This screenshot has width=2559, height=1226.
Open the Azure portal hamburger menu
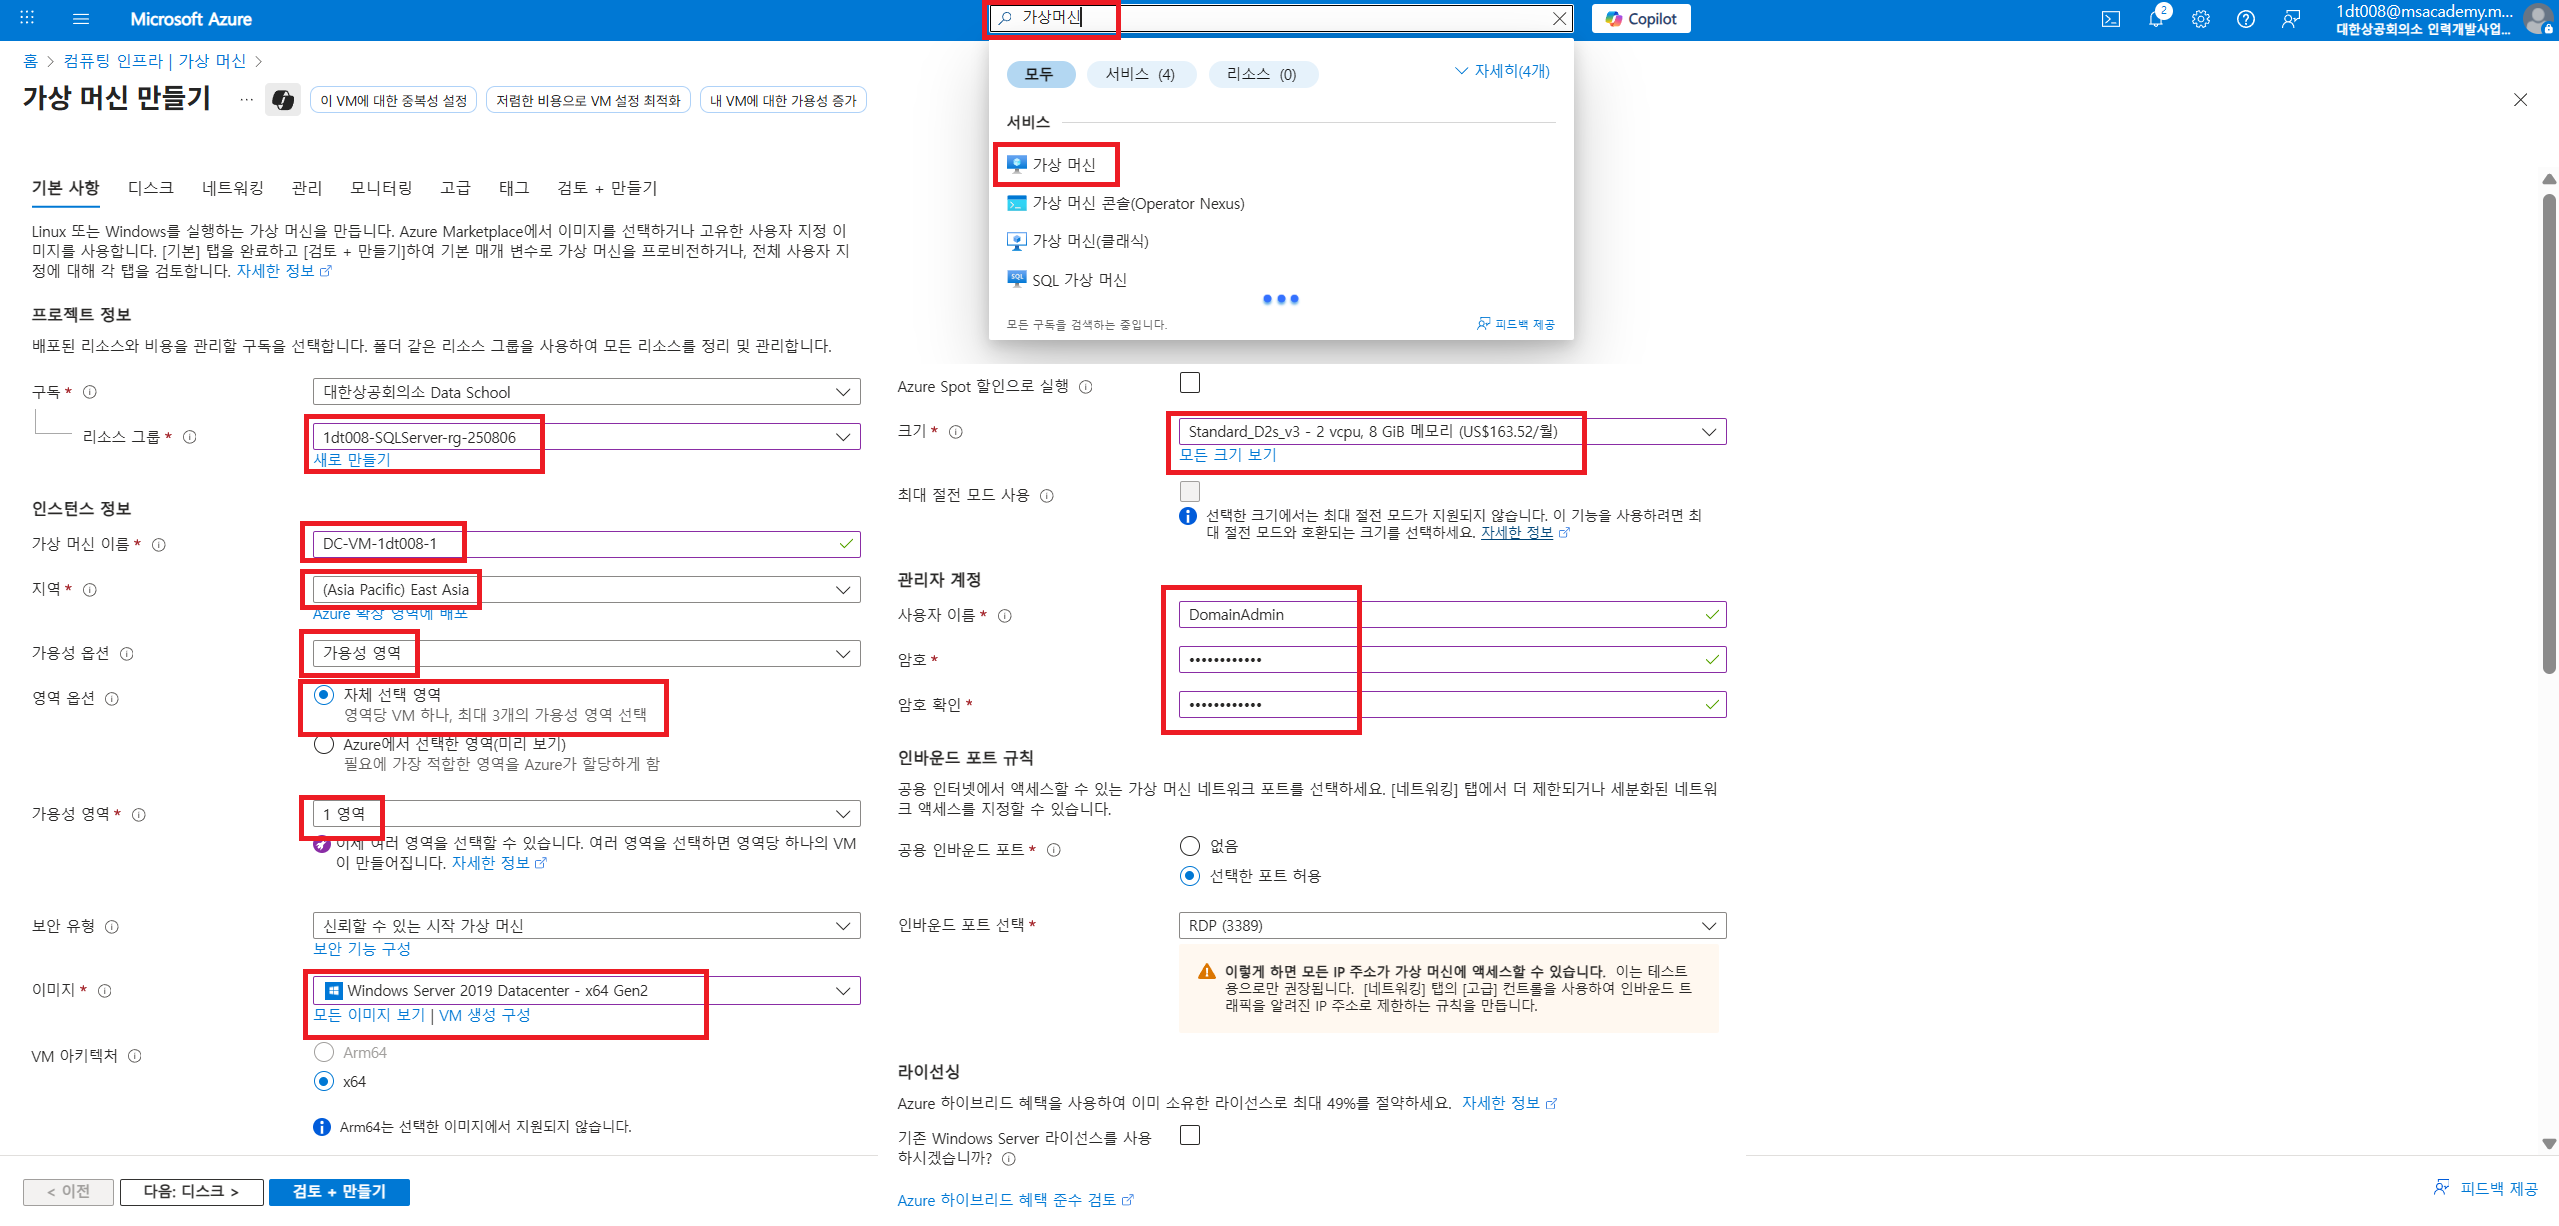(x=81, y=19)
